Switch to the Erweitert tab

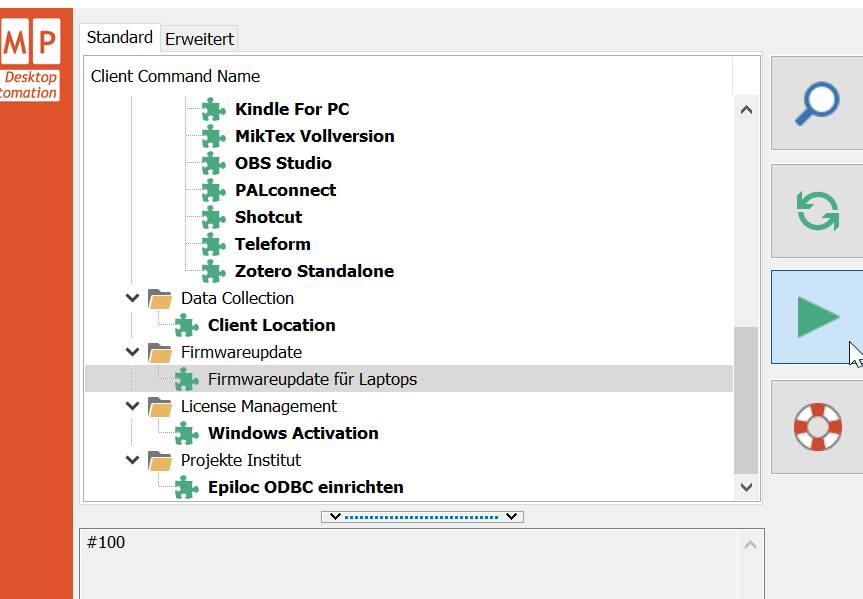click(x=199, y=39)
